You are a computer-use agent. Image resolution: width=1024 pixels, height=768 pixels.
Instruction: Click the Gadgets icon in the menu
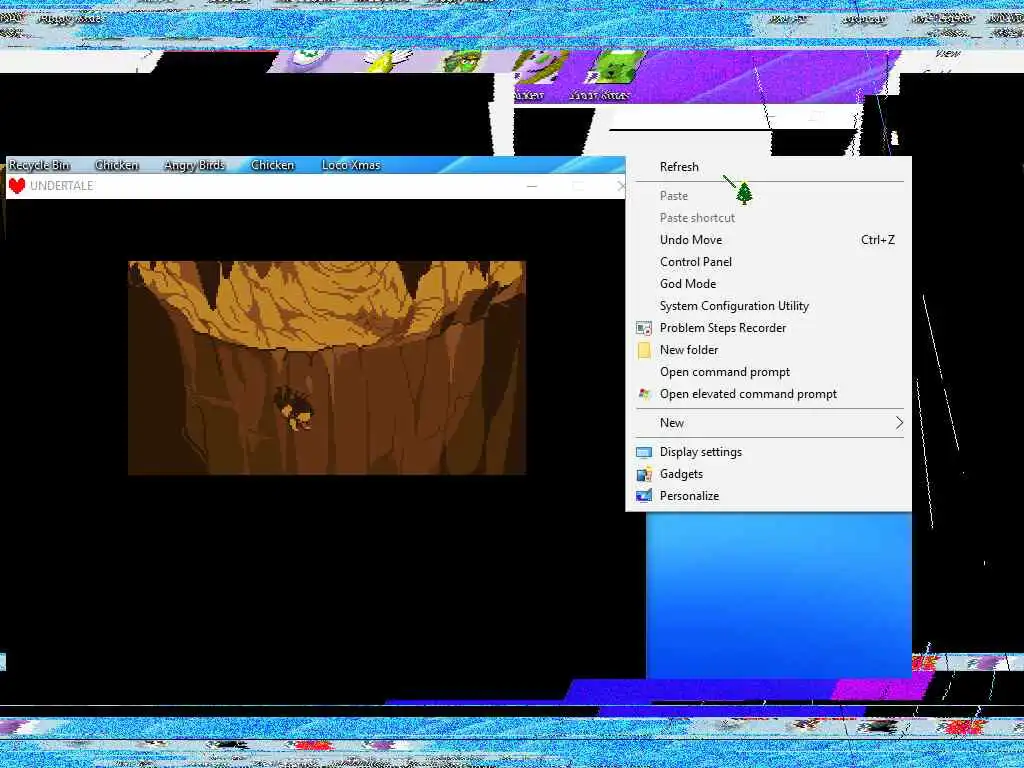pos(644,474)
